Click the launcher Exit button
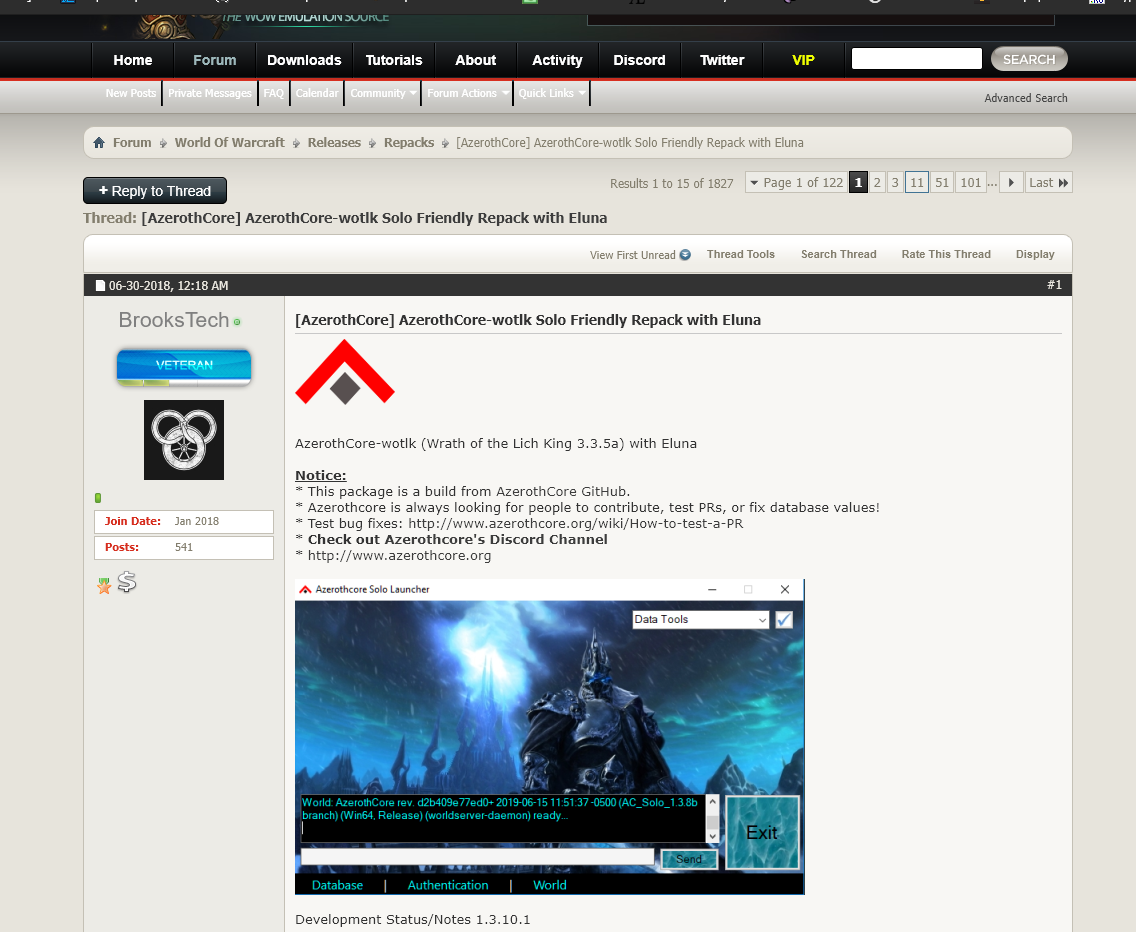The image size is (1136, 932). [x=762, y=833]
